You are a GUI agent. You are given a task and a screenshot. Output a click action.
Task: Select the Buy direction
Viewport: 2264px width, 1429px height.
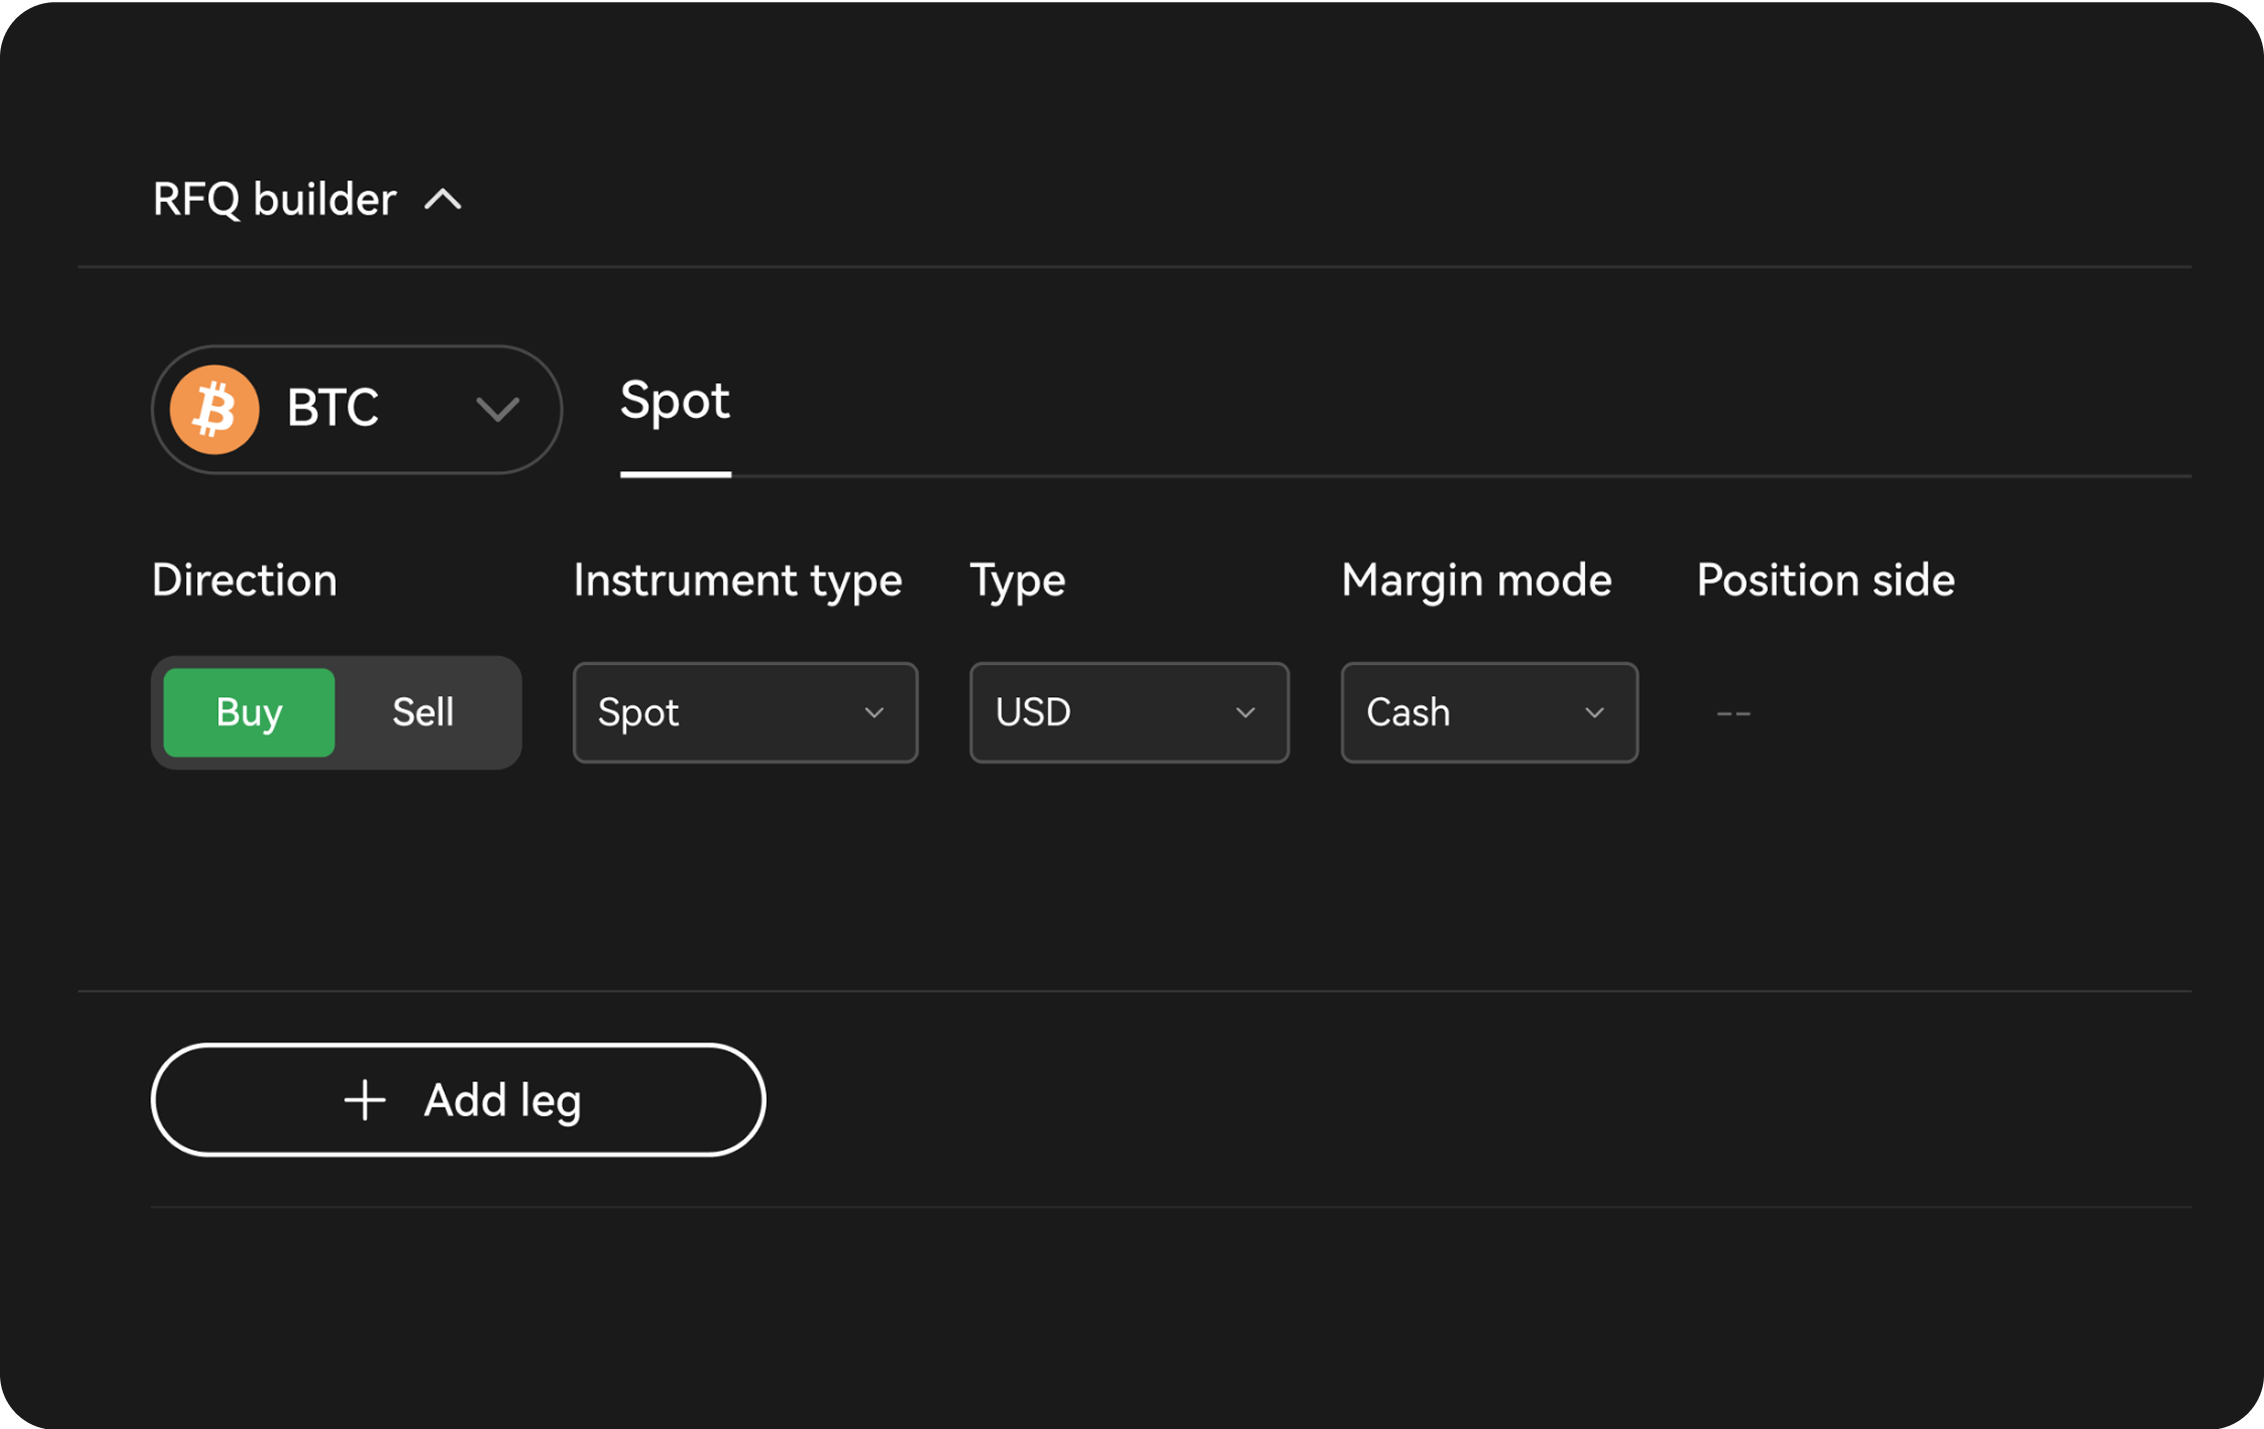tap(248, 713)
